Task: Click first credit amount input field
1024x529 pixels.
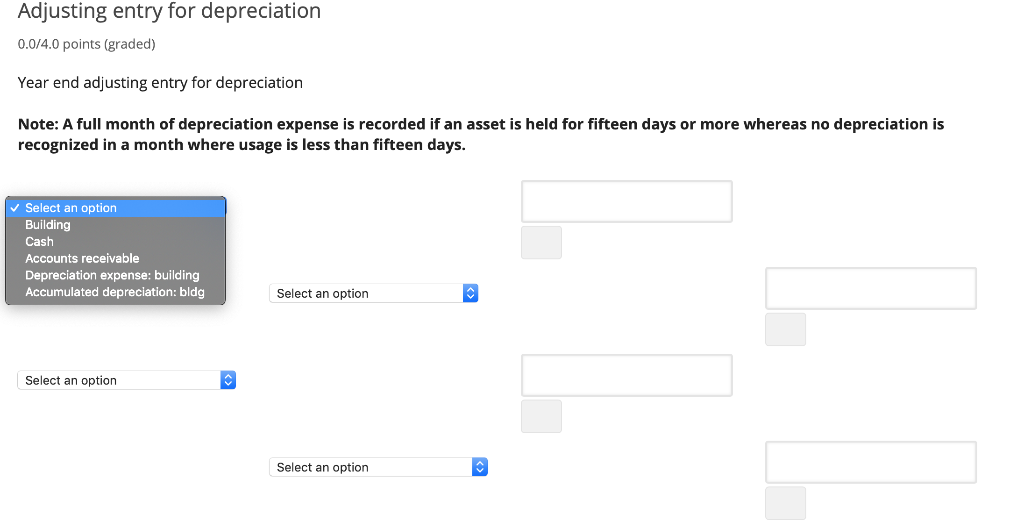Action: [x=870, y=289]
